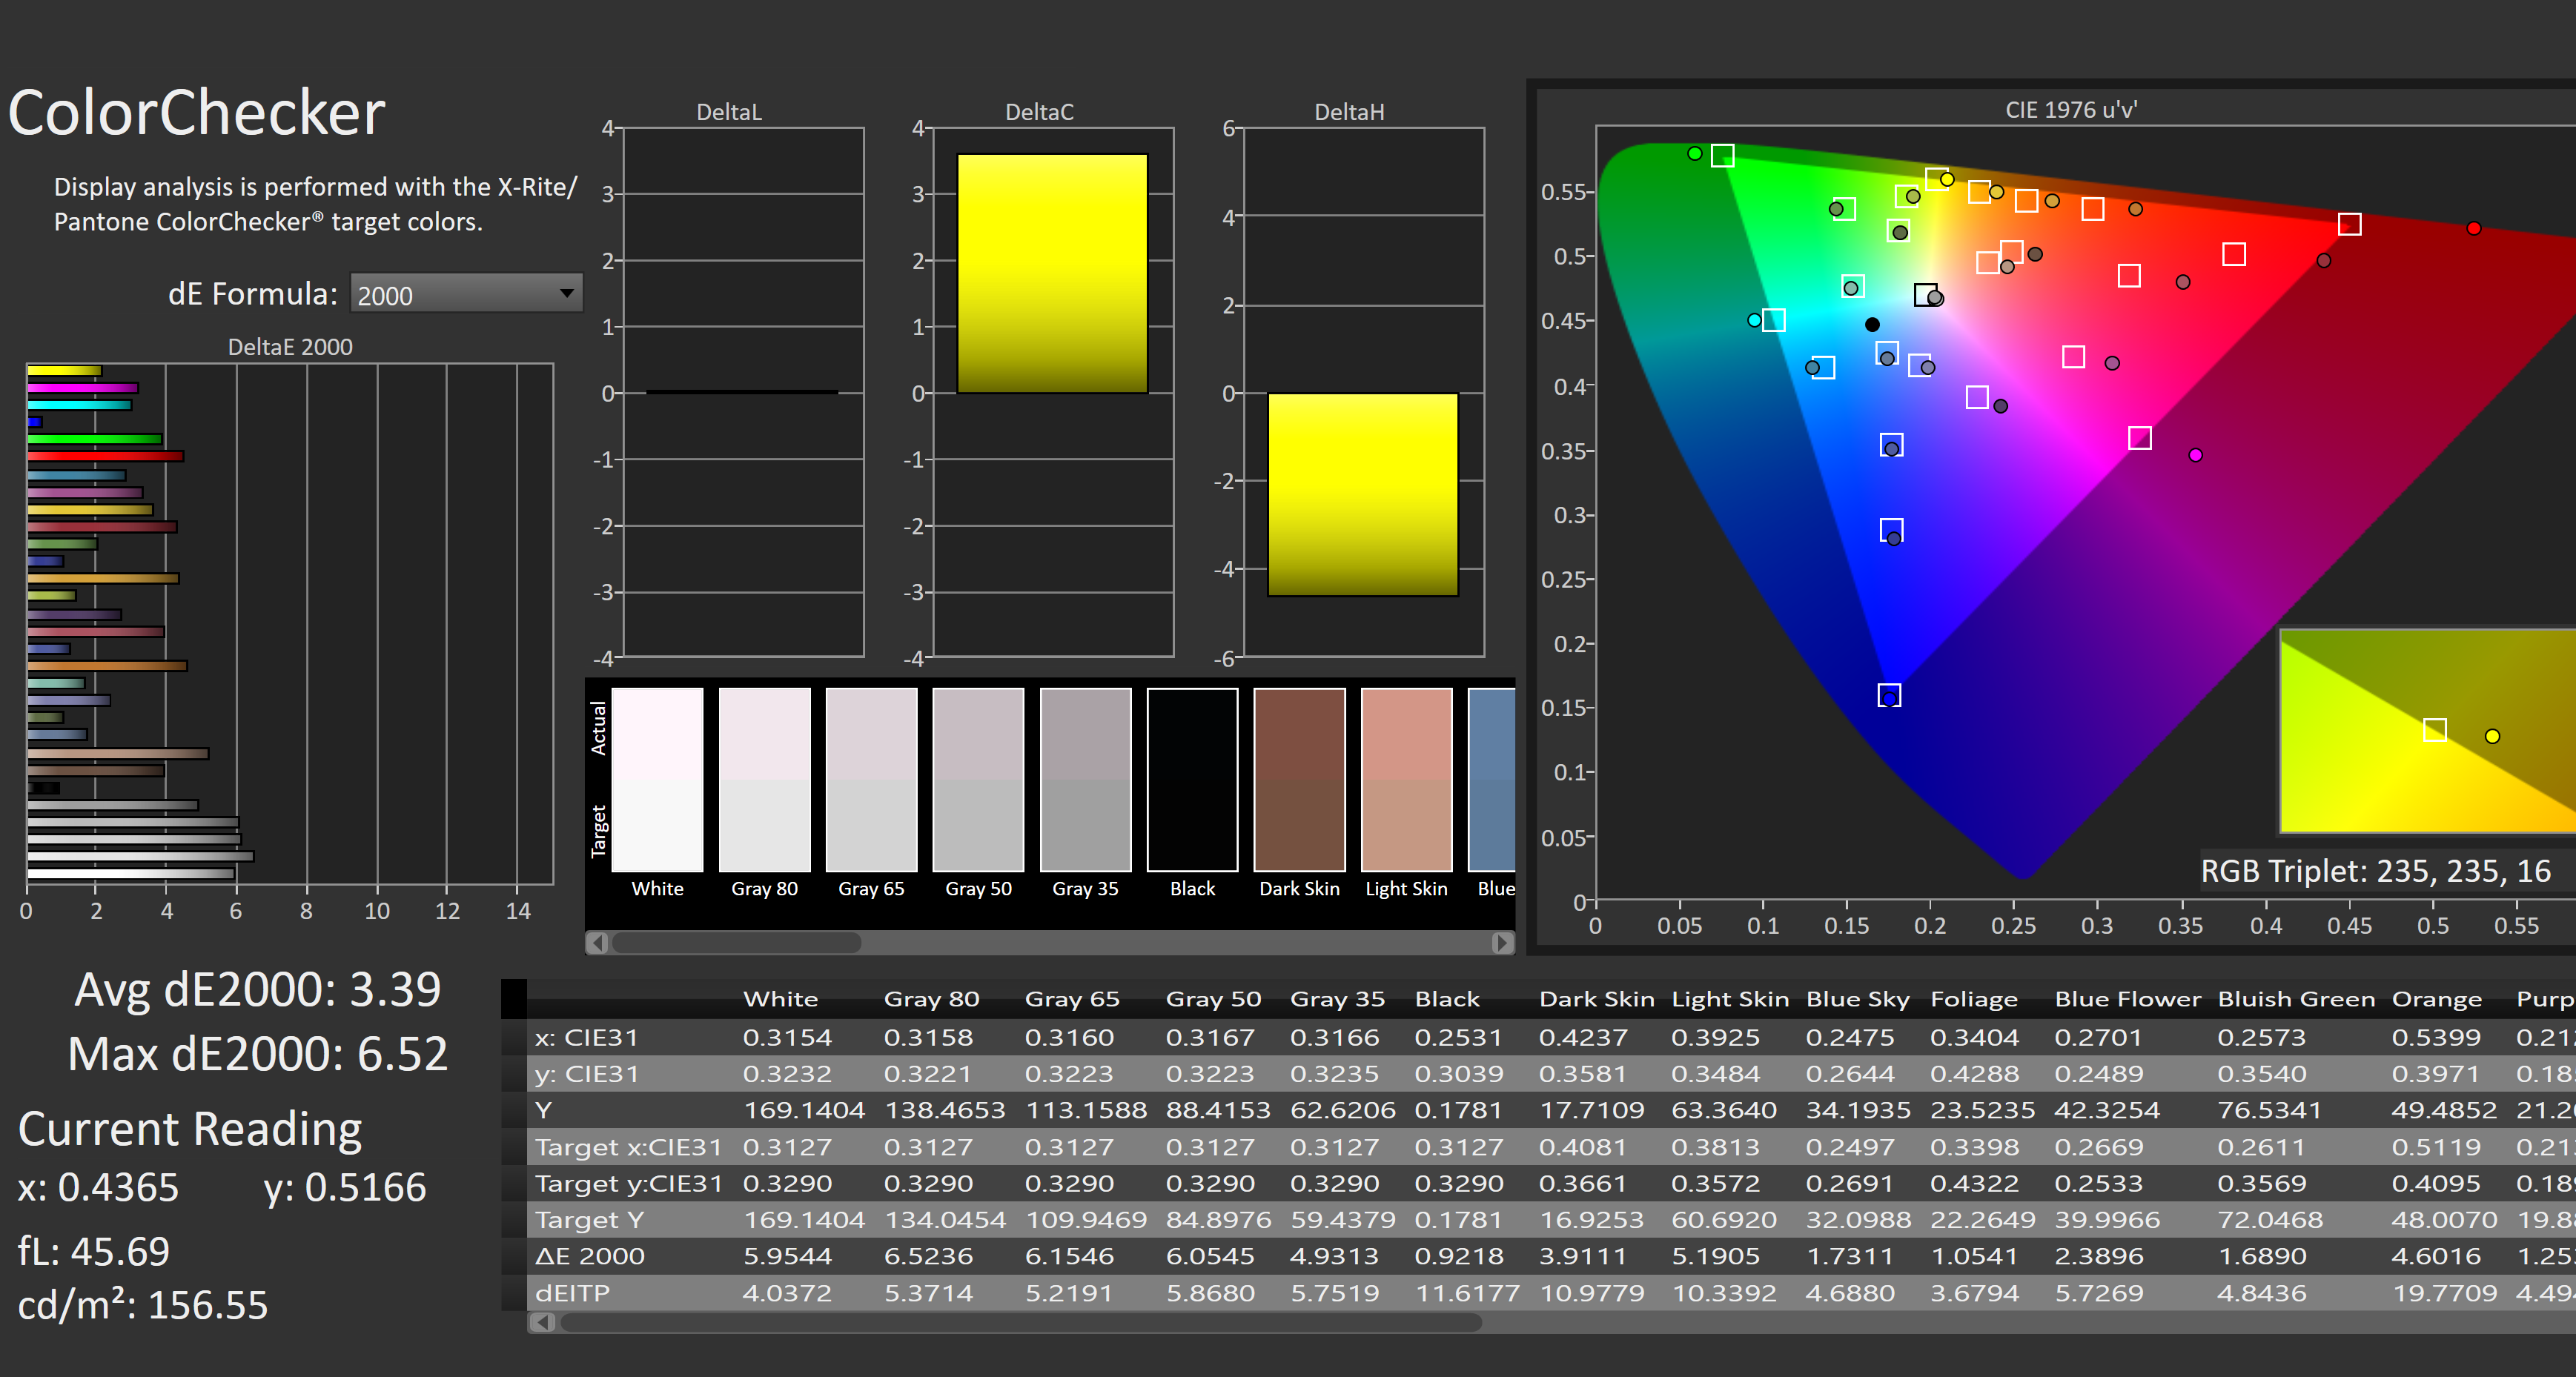
Task: Click the right arrow of the swatch scrollbar
Action: 1500,943
